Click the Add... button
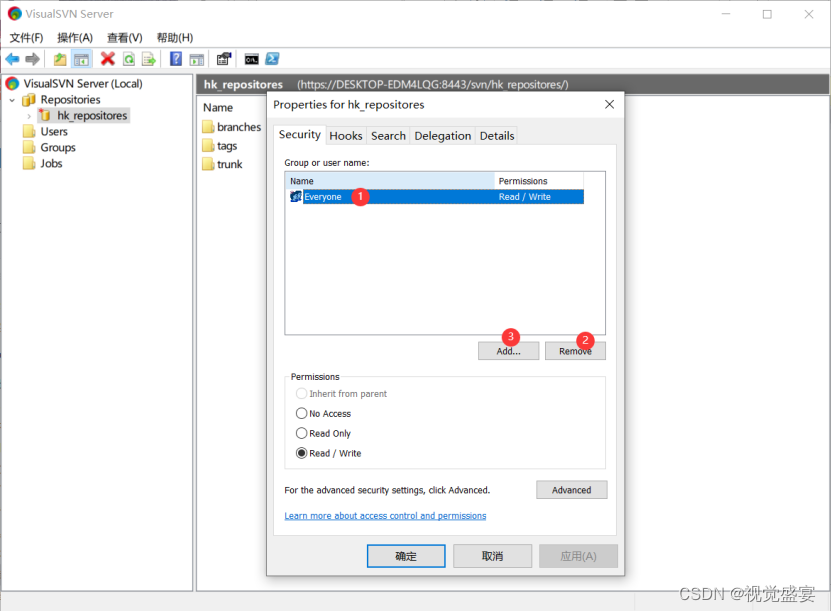This screenshot has width=831, height=612. 508,351
